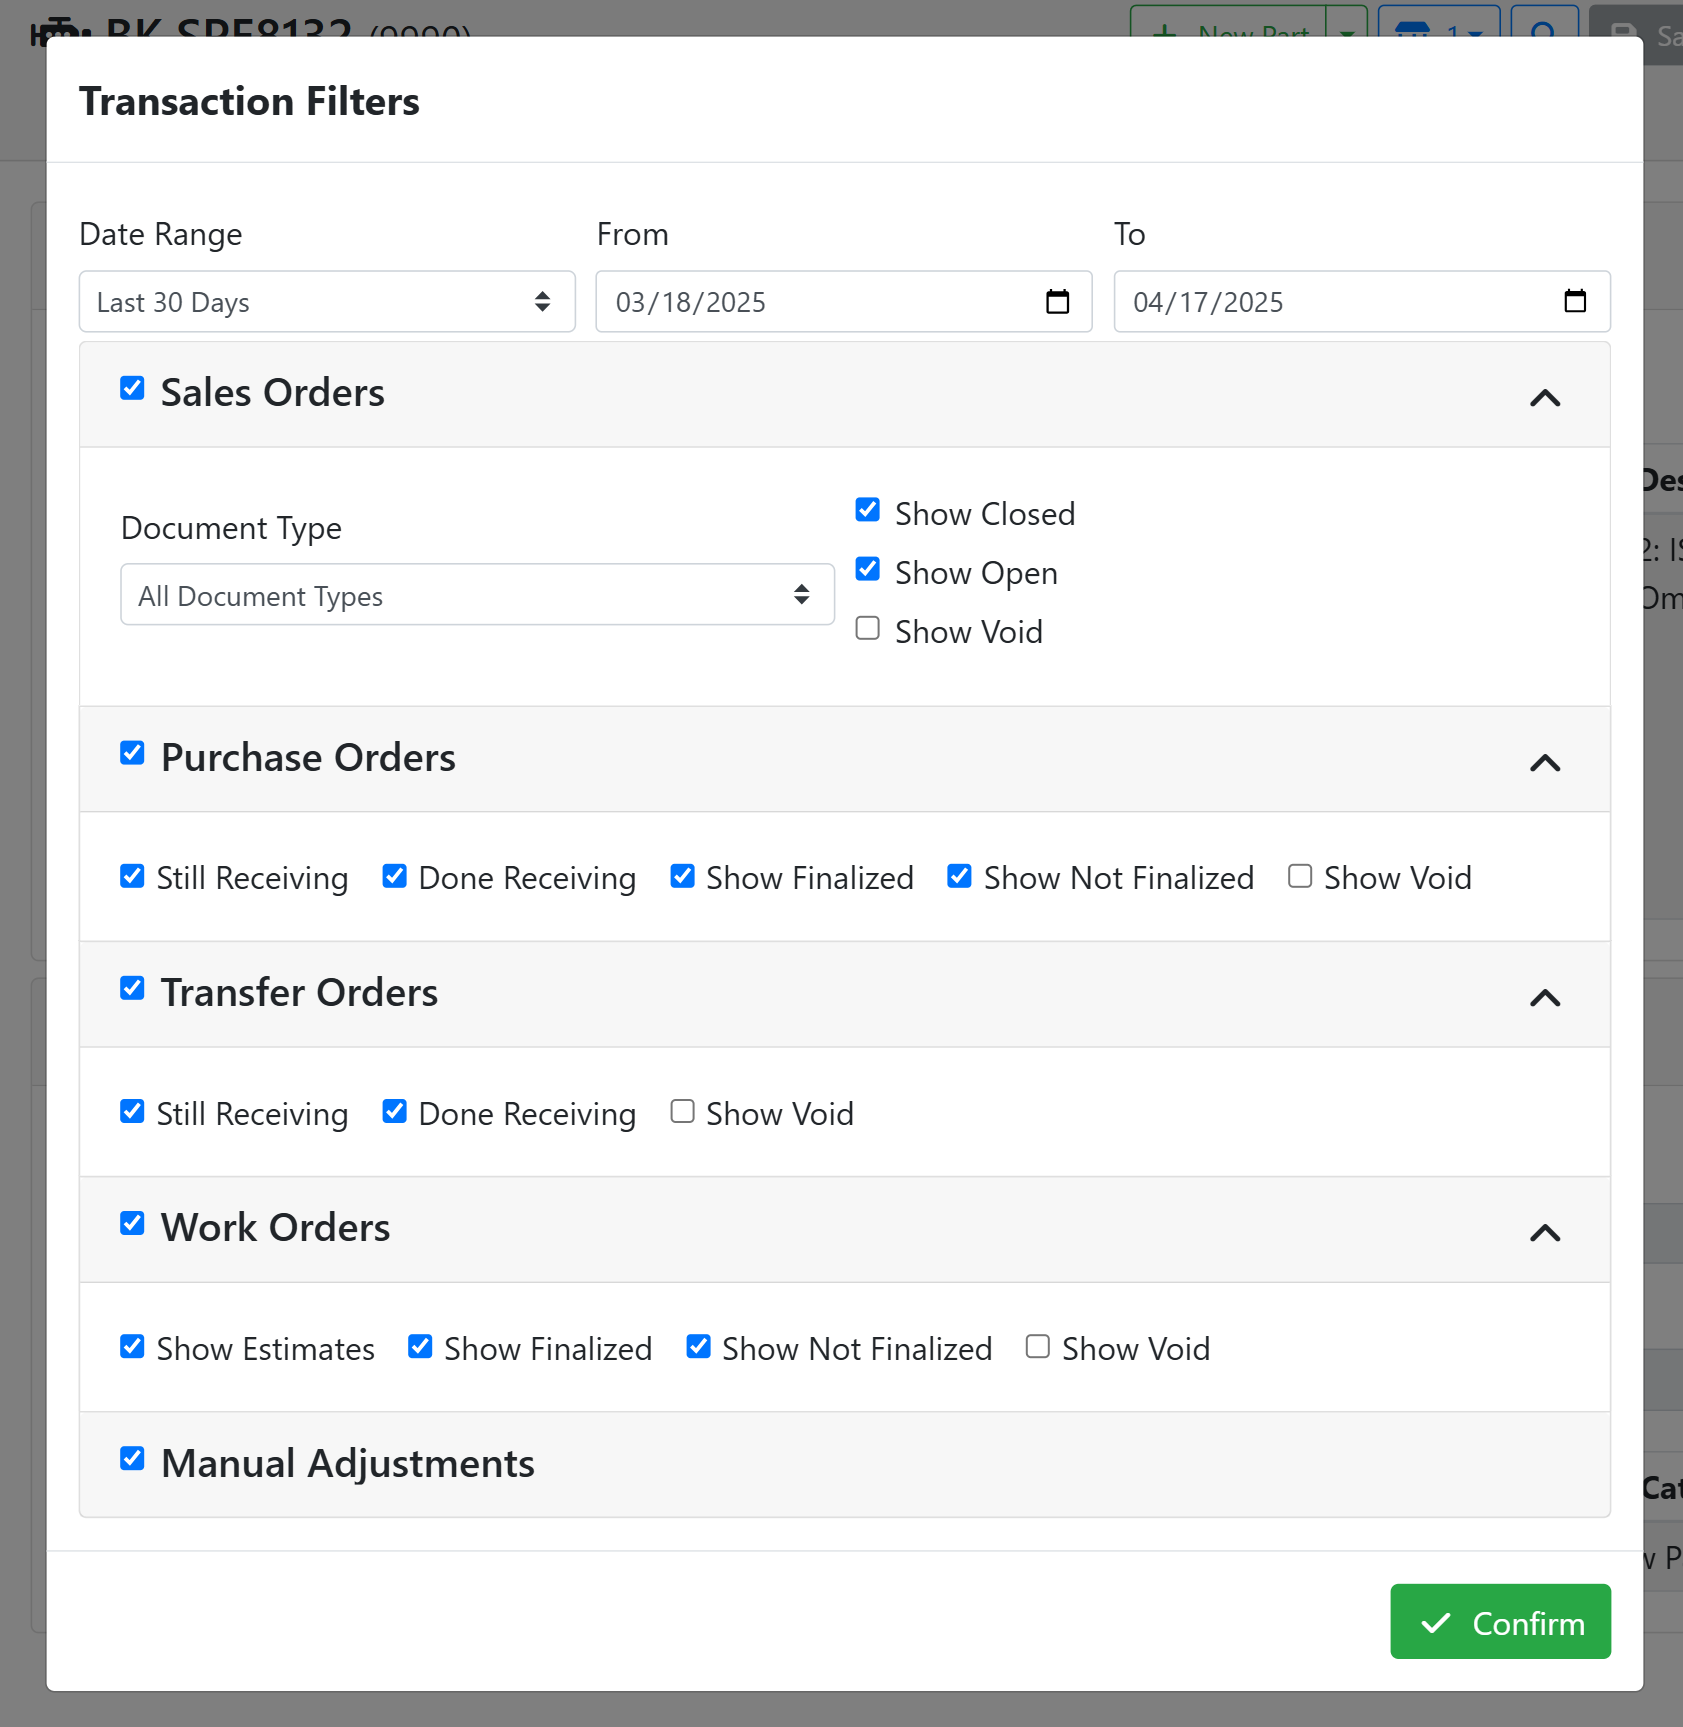Image resolution: width=1683 pixels, height=1727 pixels.
Task: Disable the Manual Adjustments checkbox
Action: pos(132,1459)
